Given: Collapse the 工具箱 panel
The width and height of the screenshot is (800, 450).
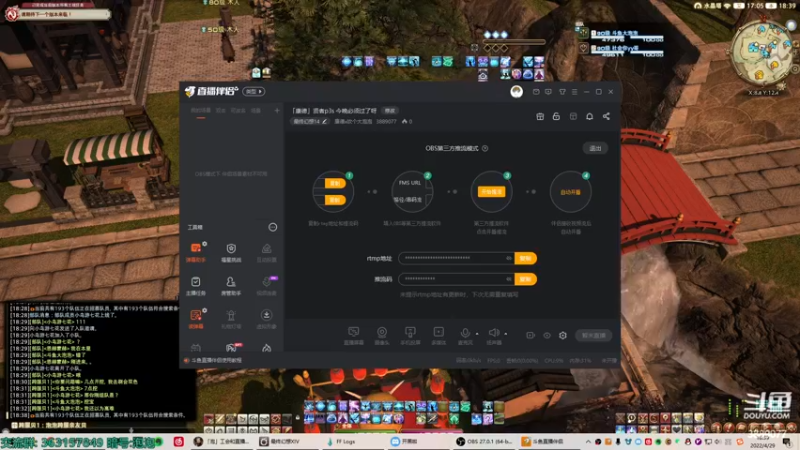Looking at the screenshot, I should coord(273,227).
